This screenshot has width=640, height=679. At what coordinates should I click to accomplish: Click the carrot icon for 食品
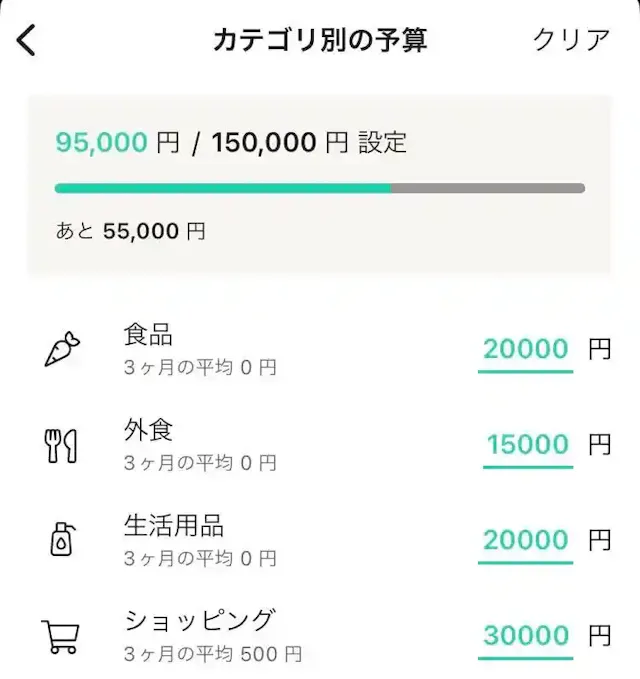pyautogui.click(x=62, y=349)
